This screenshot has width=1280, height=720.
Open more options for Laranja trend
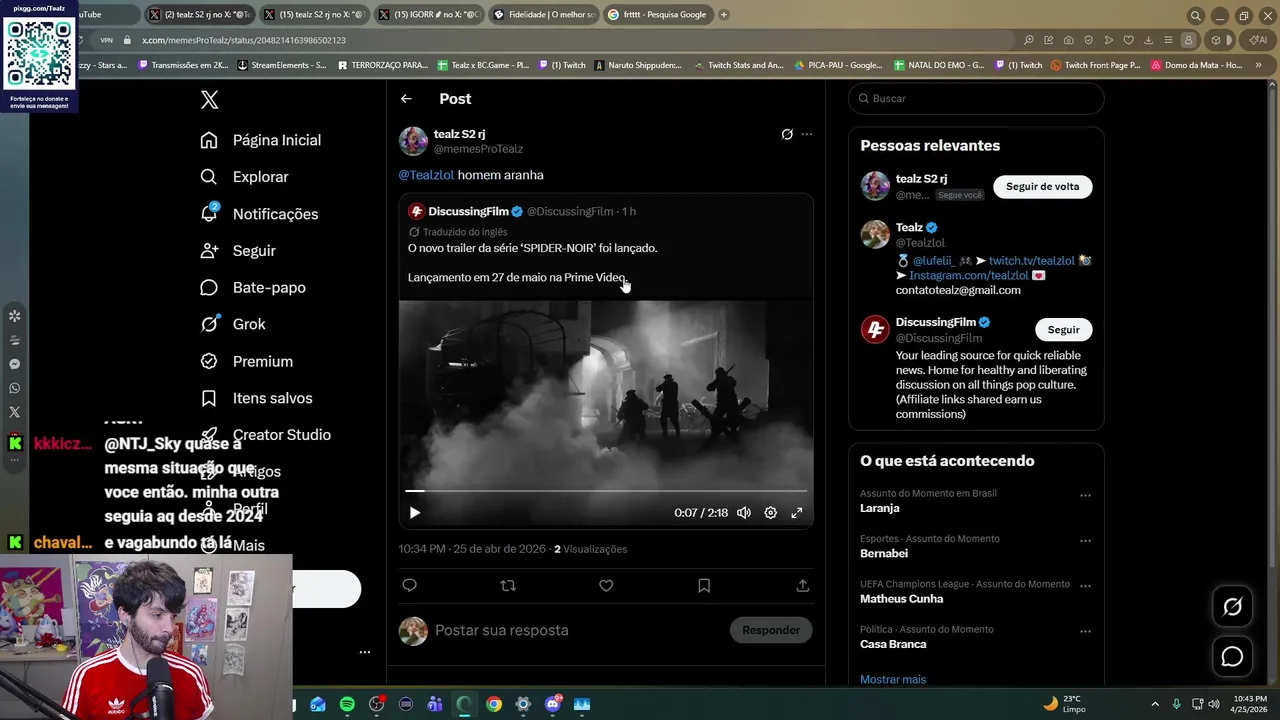point(1085,495)
